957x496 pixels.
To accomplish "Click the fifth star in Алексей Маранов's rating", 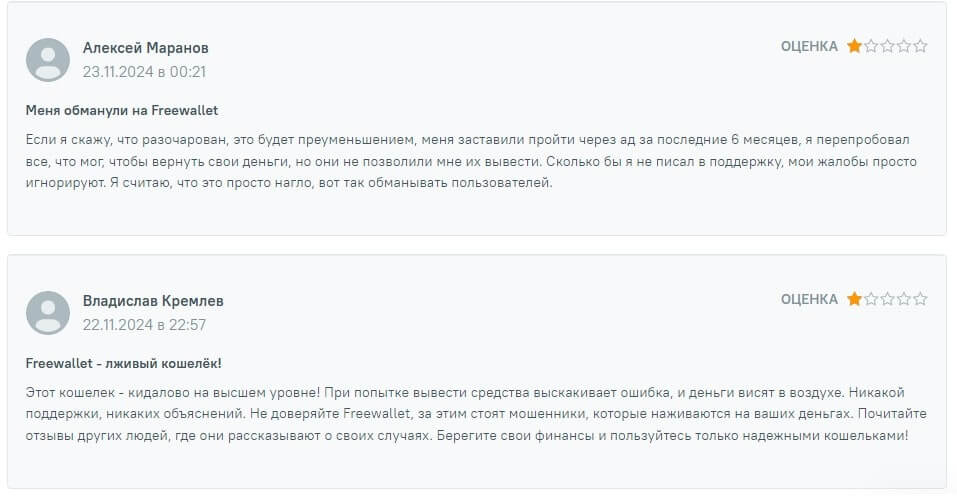I will point(920,46).
